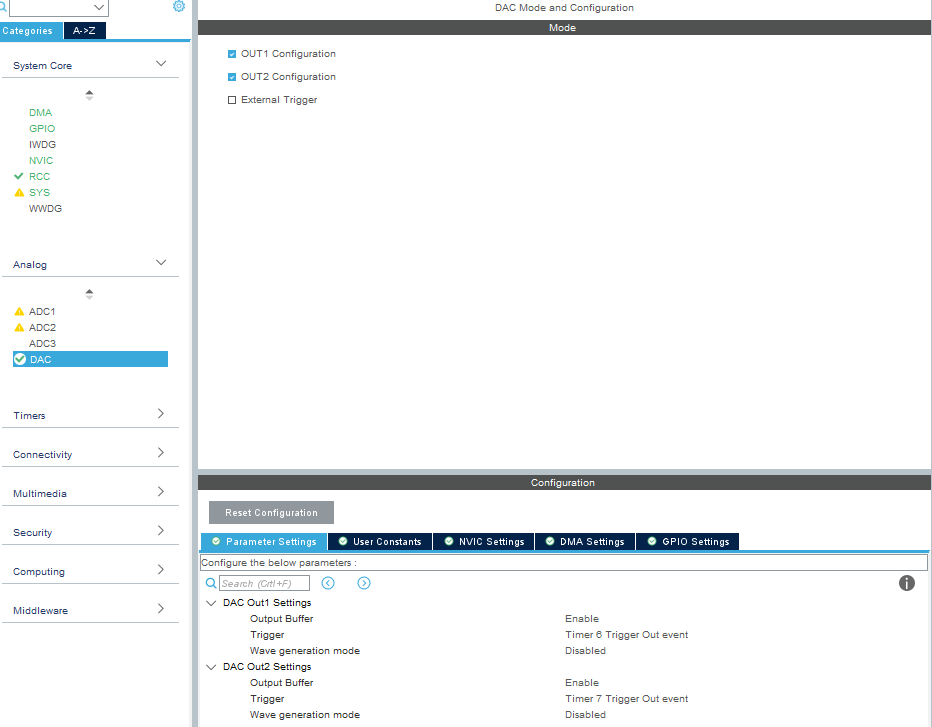Go to next search result arrow
Screen dimensions: 932x727
click(x=364, y=583)
